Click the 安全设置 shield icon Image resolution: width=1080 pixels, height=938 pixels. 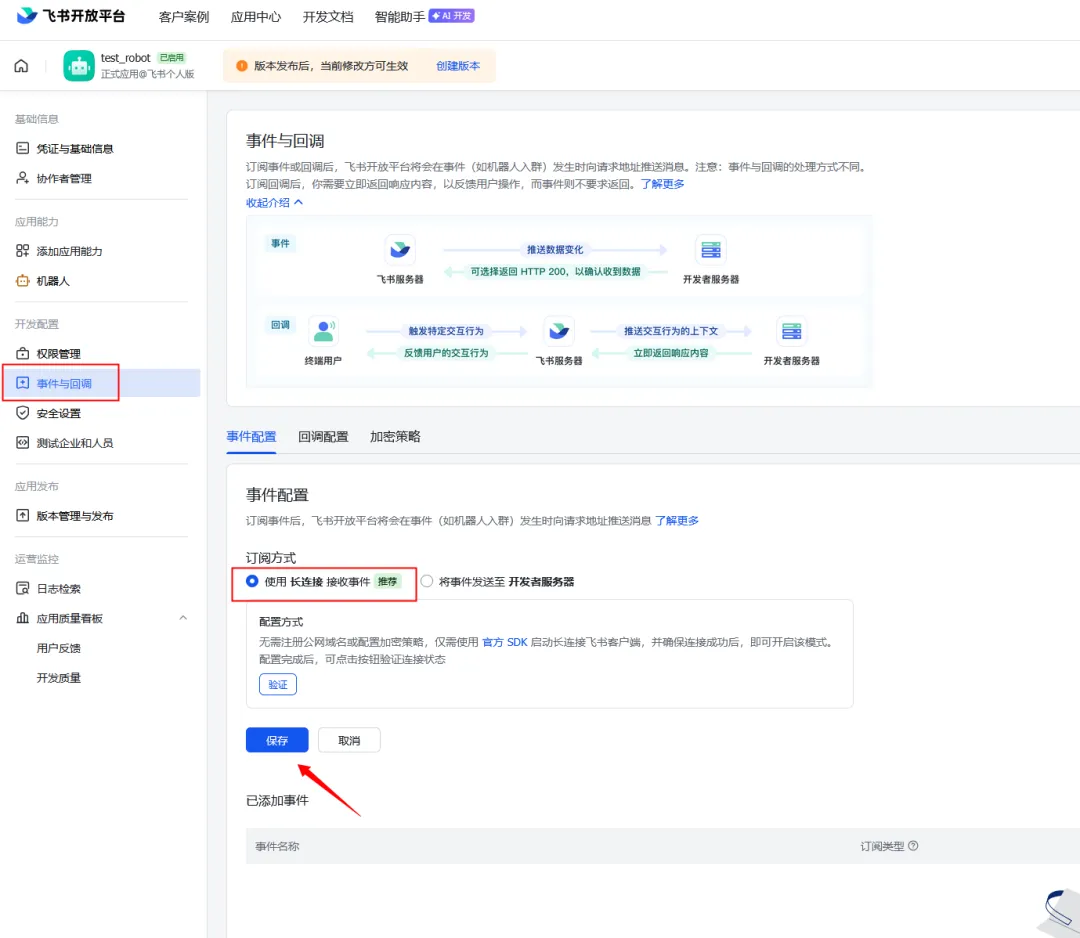23,413
